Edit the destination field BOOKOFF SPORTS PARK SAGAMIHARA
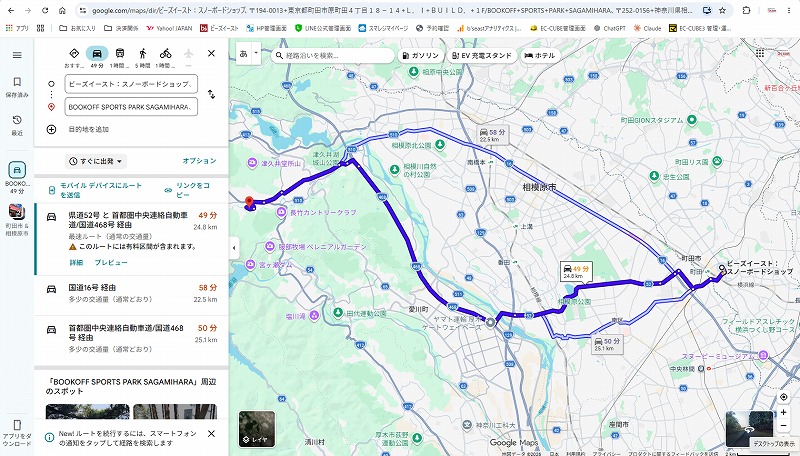 [131, 107]
